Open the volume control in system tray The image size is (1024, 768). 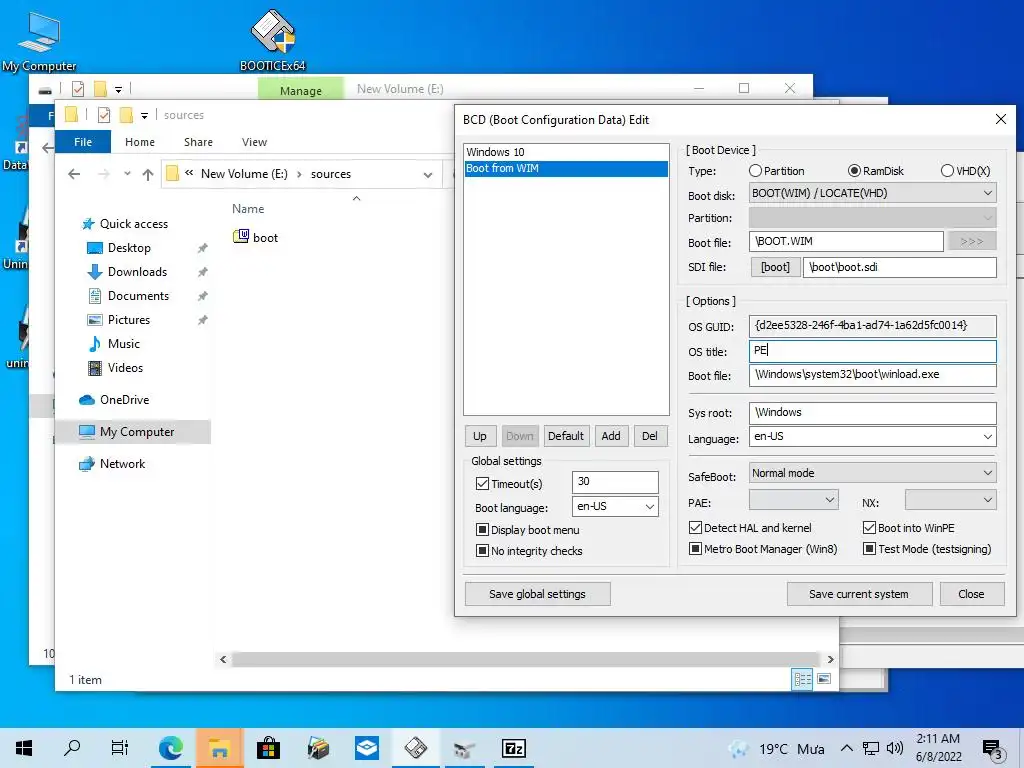pos(895,748)
